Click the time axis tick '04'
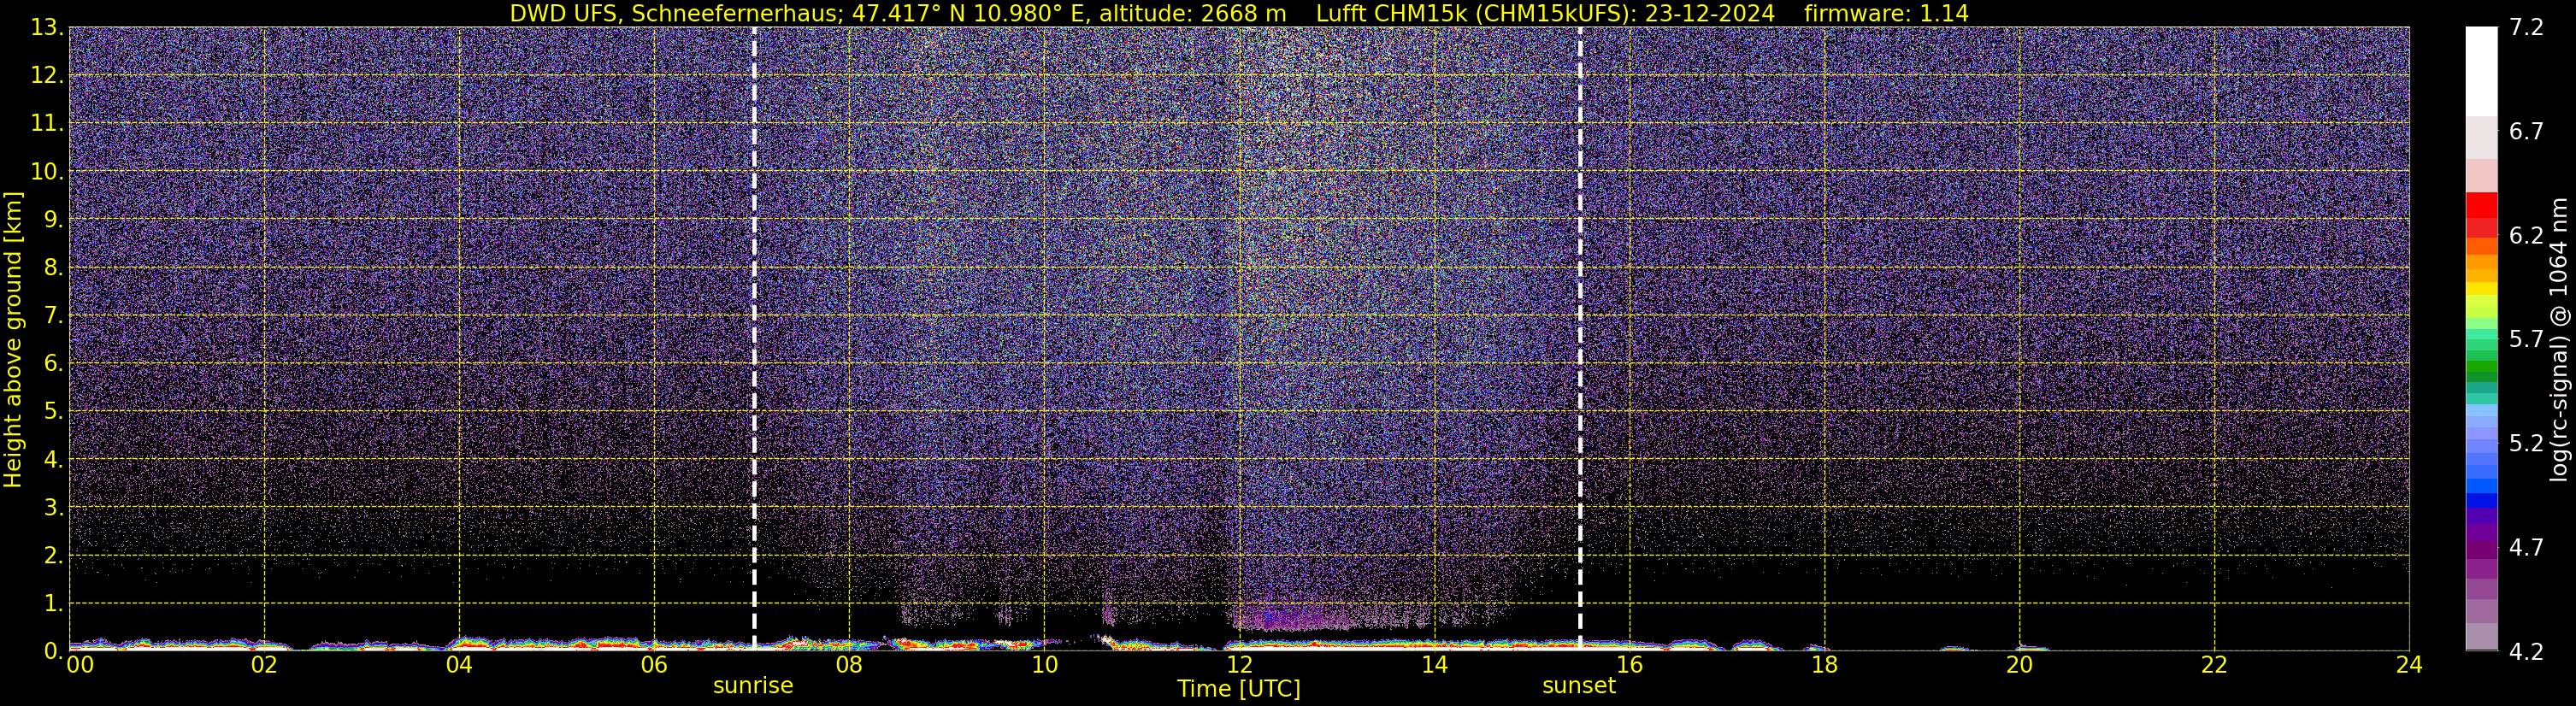2576x706 pixels. pos(459,666)
